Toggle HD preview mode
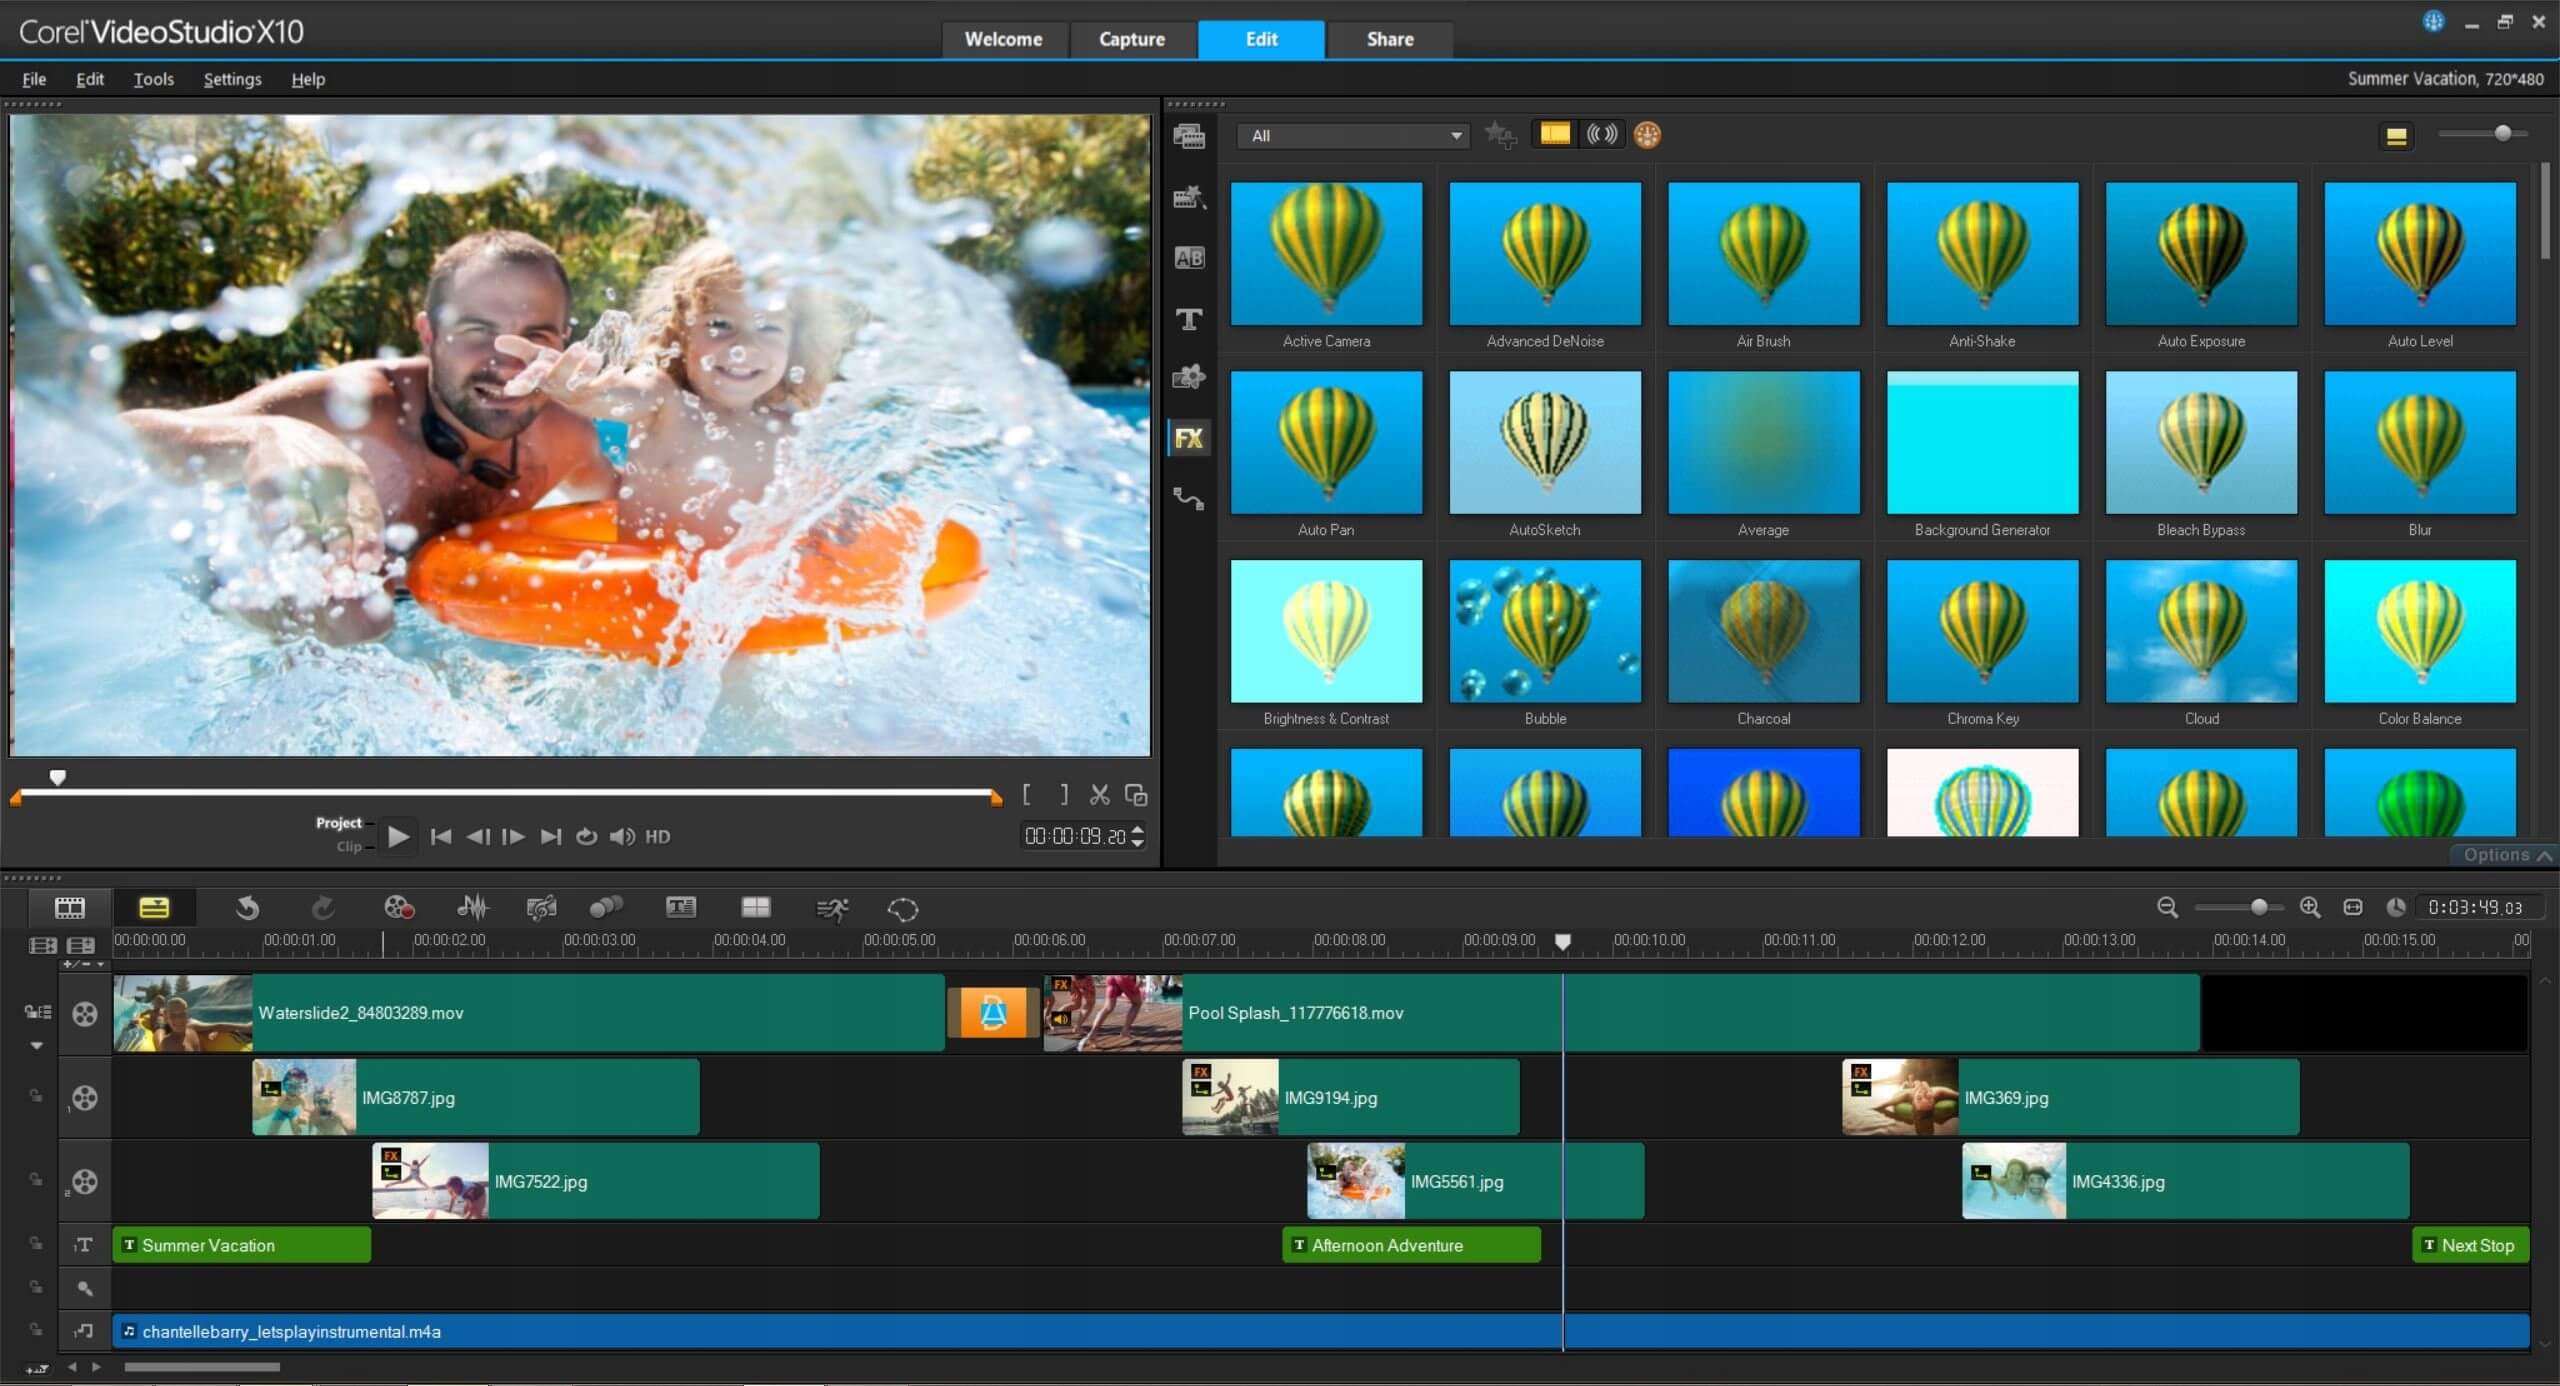2560x1386 pixels. [x=658, y=837]
